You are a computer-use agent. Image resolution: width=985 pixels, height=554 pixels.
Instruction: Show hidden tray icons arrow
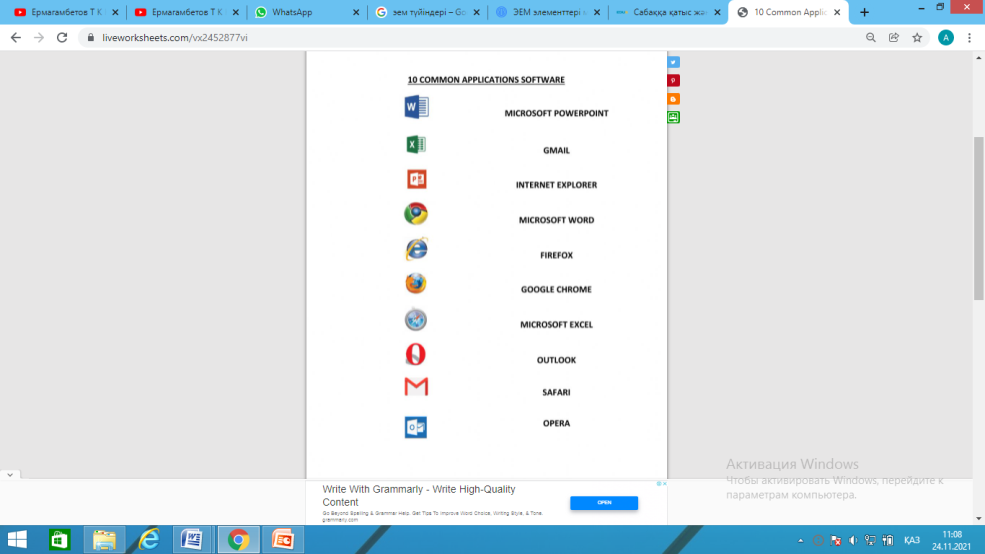(x=800, y=540)
